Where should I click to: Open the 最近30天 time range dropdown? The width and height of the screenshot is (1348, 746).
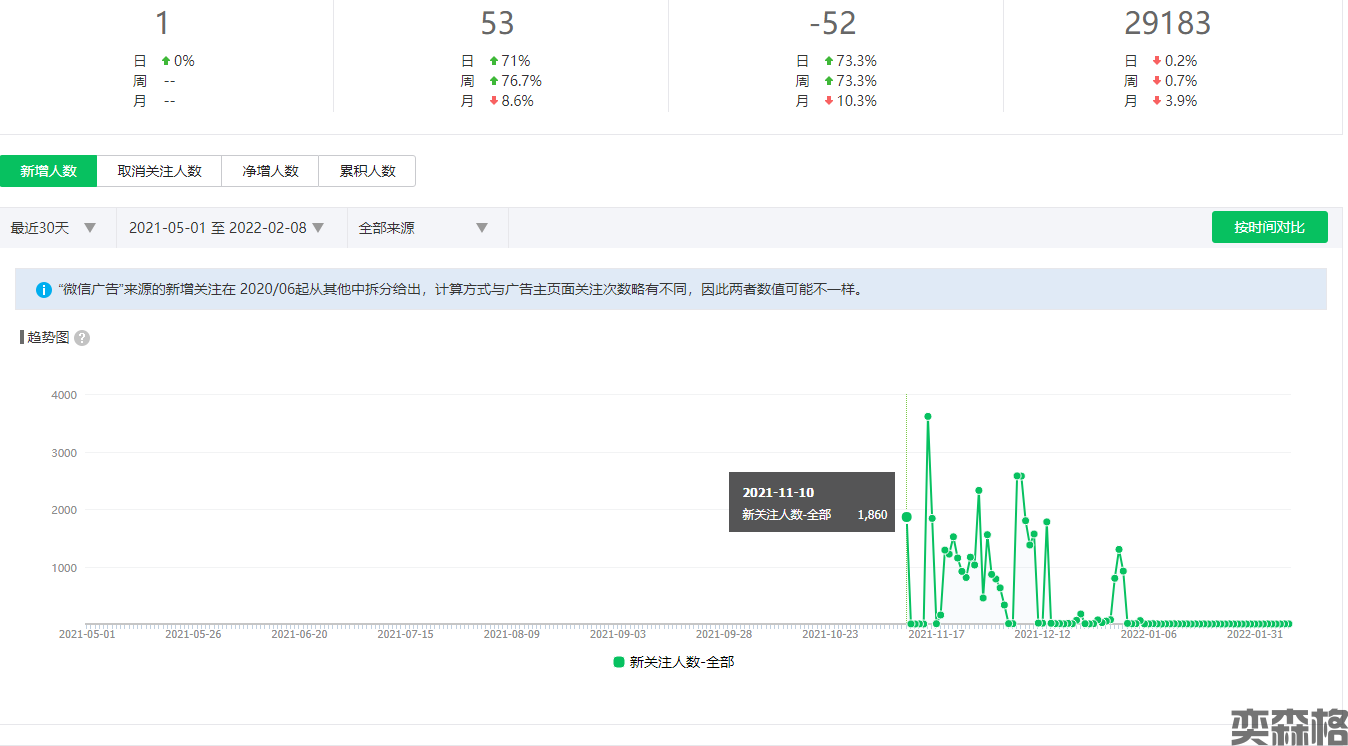point(54,228)
